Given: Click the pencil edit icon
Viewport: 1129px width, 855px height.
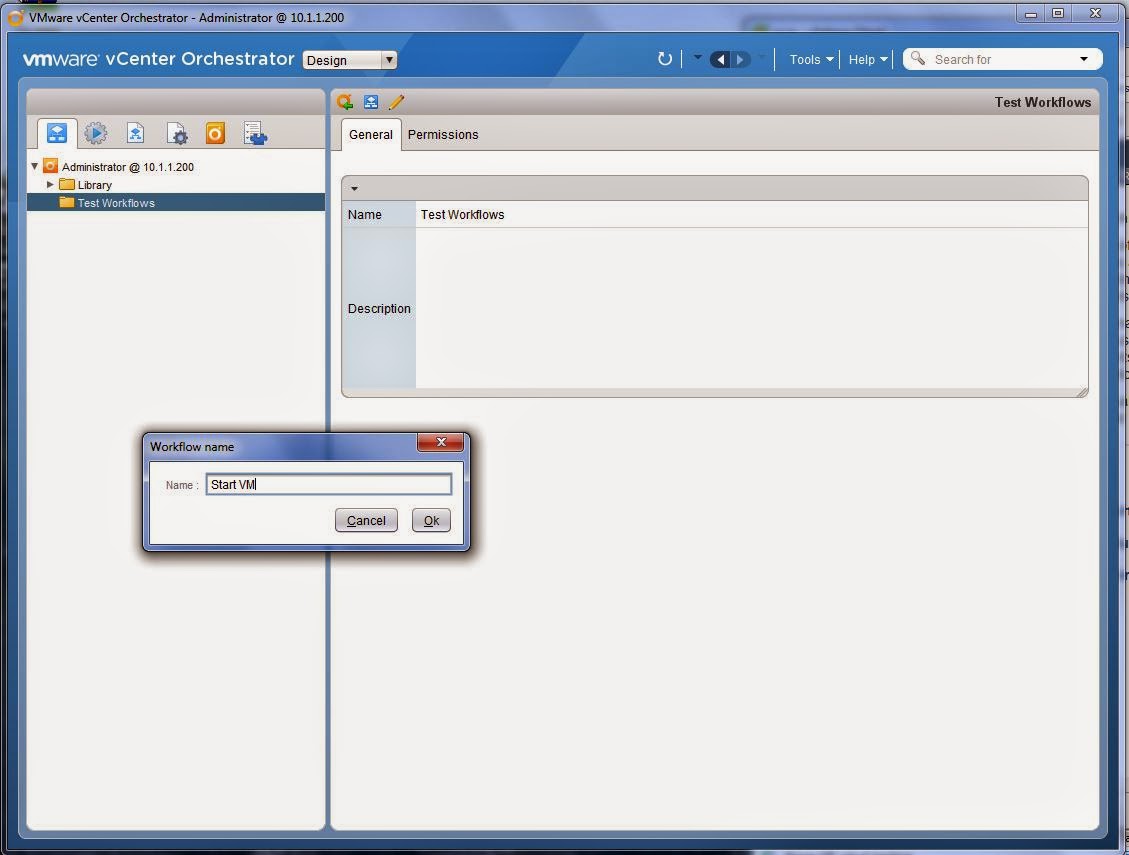Looking at the screenshot, I should [396, 102].
